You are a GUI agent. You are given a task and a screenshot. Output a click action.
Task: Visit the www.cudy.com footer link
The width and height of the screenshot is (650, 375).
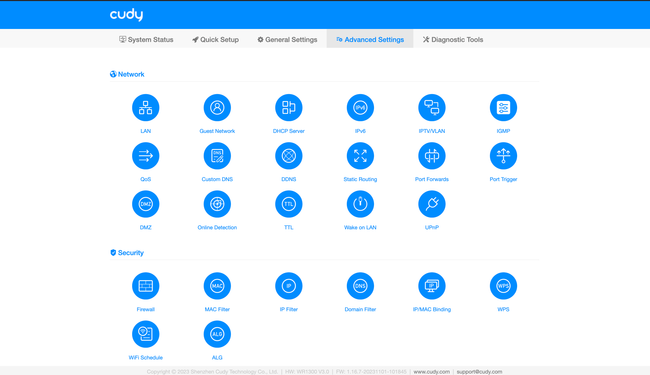click(x=432, y=372)
